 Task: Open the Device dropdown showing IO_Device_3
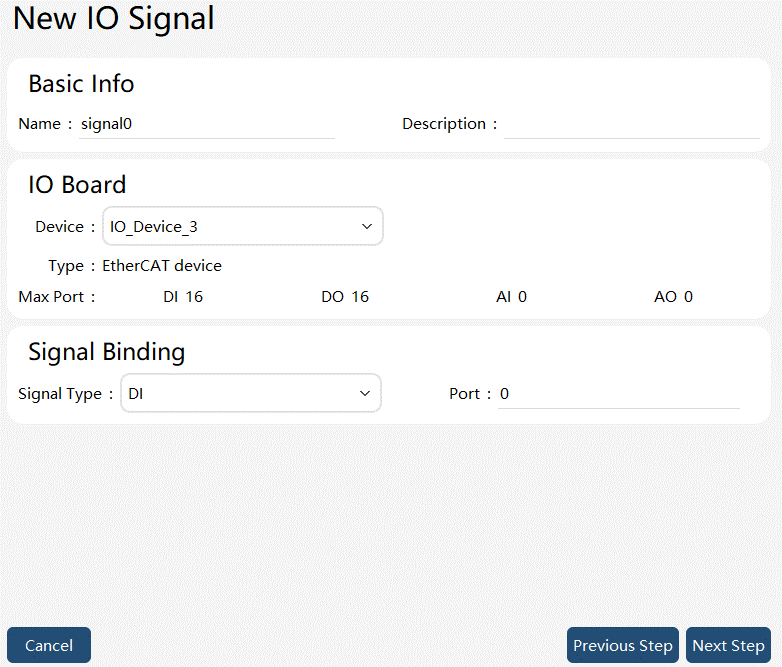(243, 226)
